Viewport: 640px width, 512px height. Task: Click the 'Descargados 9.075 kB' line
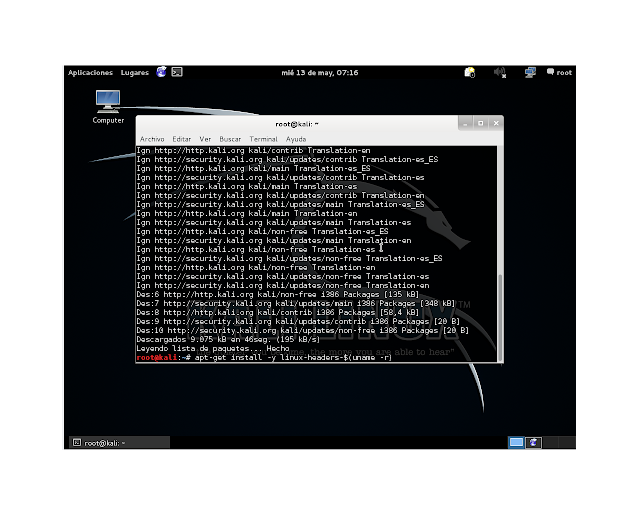pos(228,340)
